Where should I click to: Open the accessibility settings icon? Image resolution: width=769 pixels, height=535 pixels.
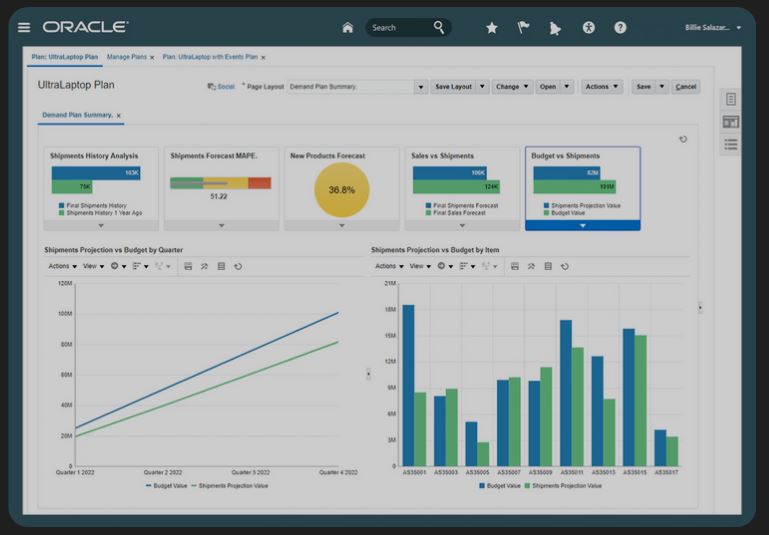coord(588,28)
